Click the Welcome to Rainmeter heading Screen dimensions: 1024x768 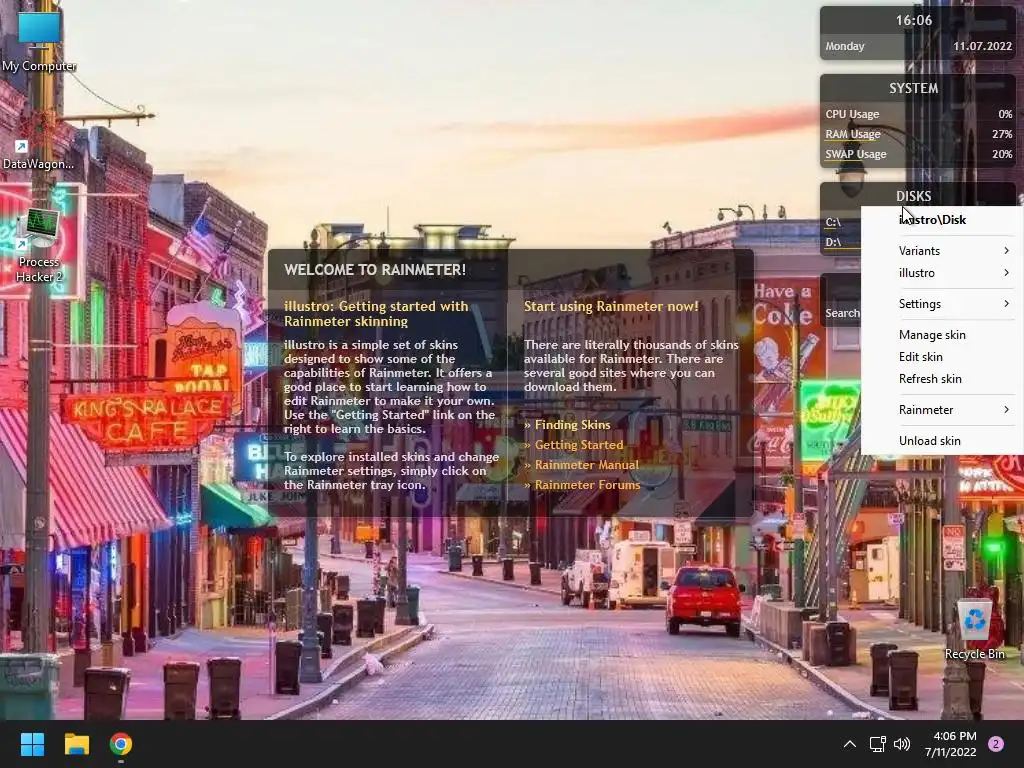pos(375,270)
